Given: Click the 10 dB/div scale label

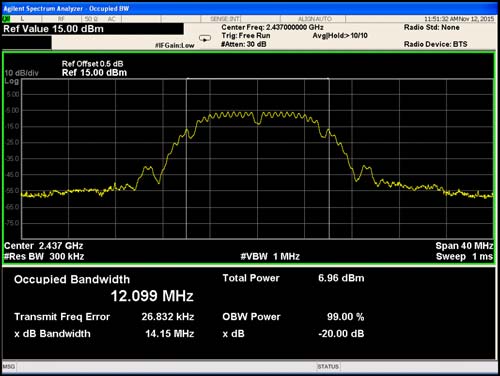Looking at the screenshot, I should pos(21,73).
